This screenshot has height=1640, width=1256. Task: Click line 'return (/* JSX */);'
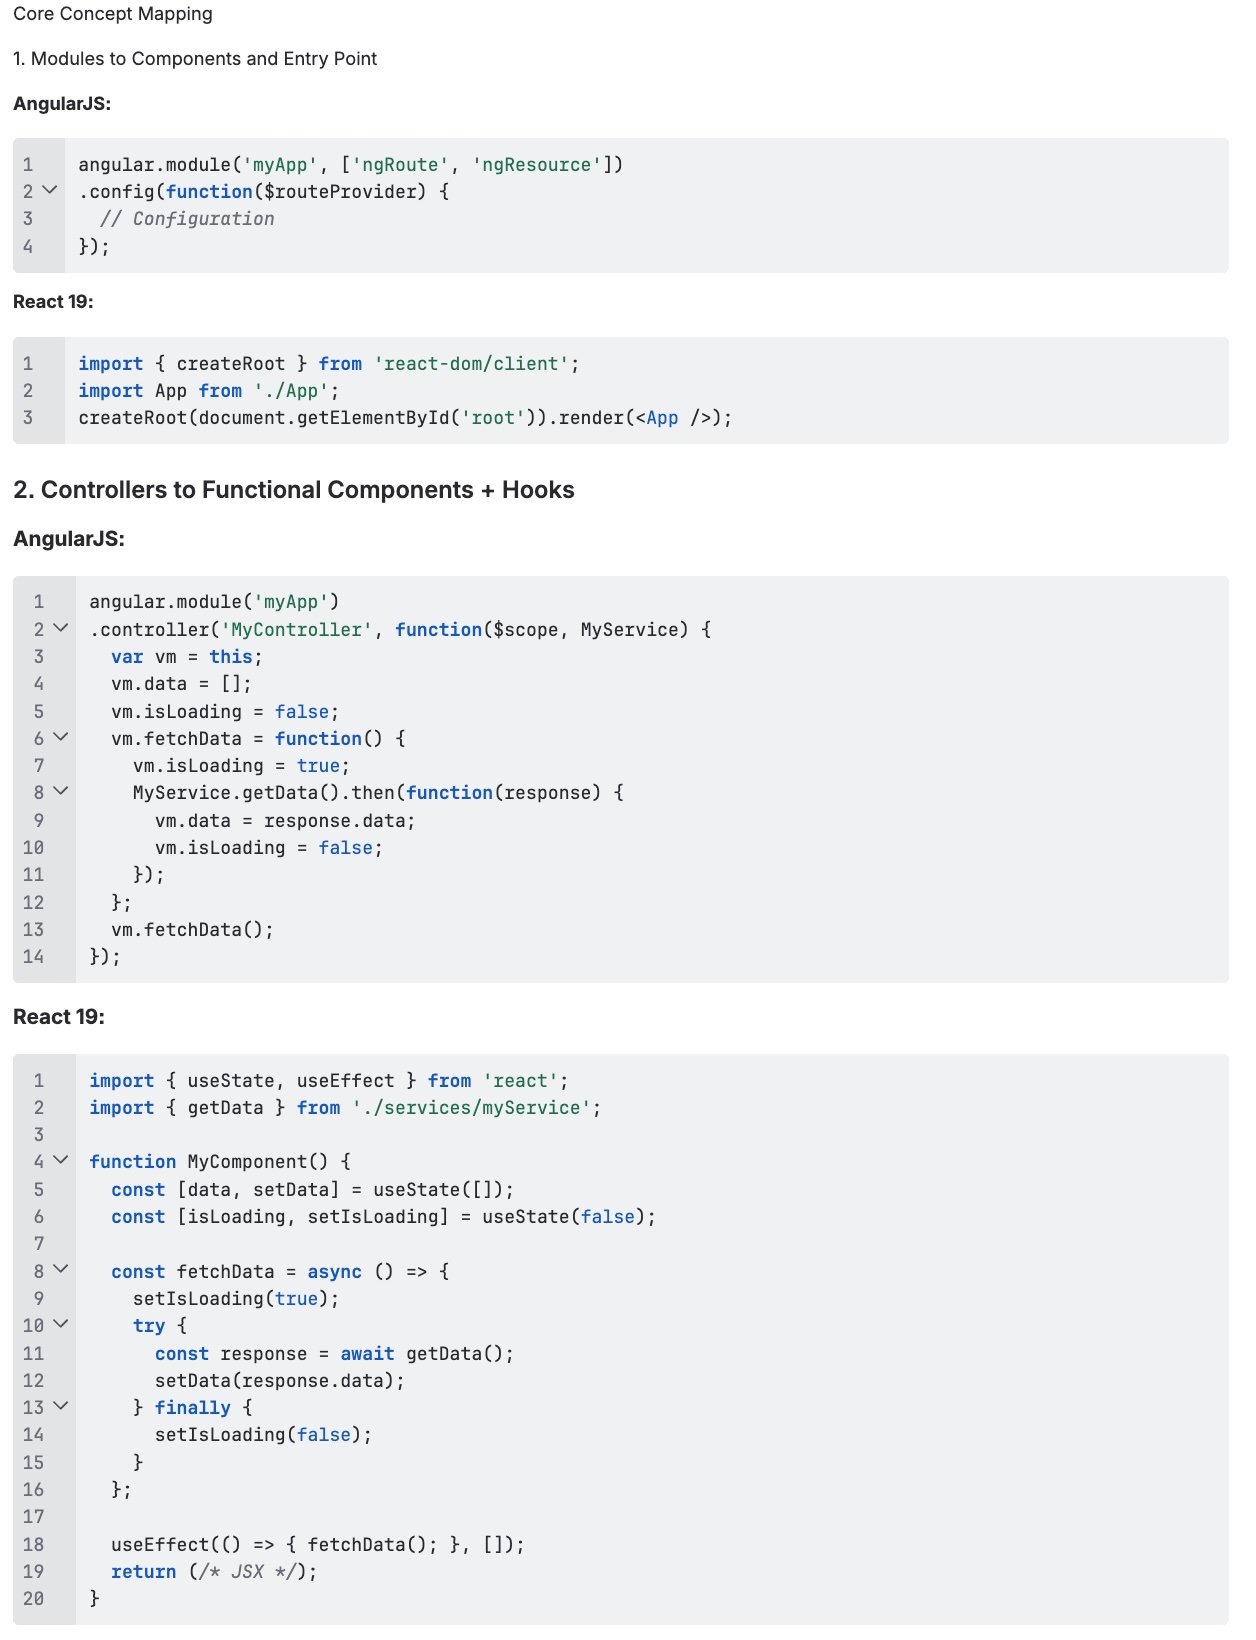click(x=214, y=1572)
